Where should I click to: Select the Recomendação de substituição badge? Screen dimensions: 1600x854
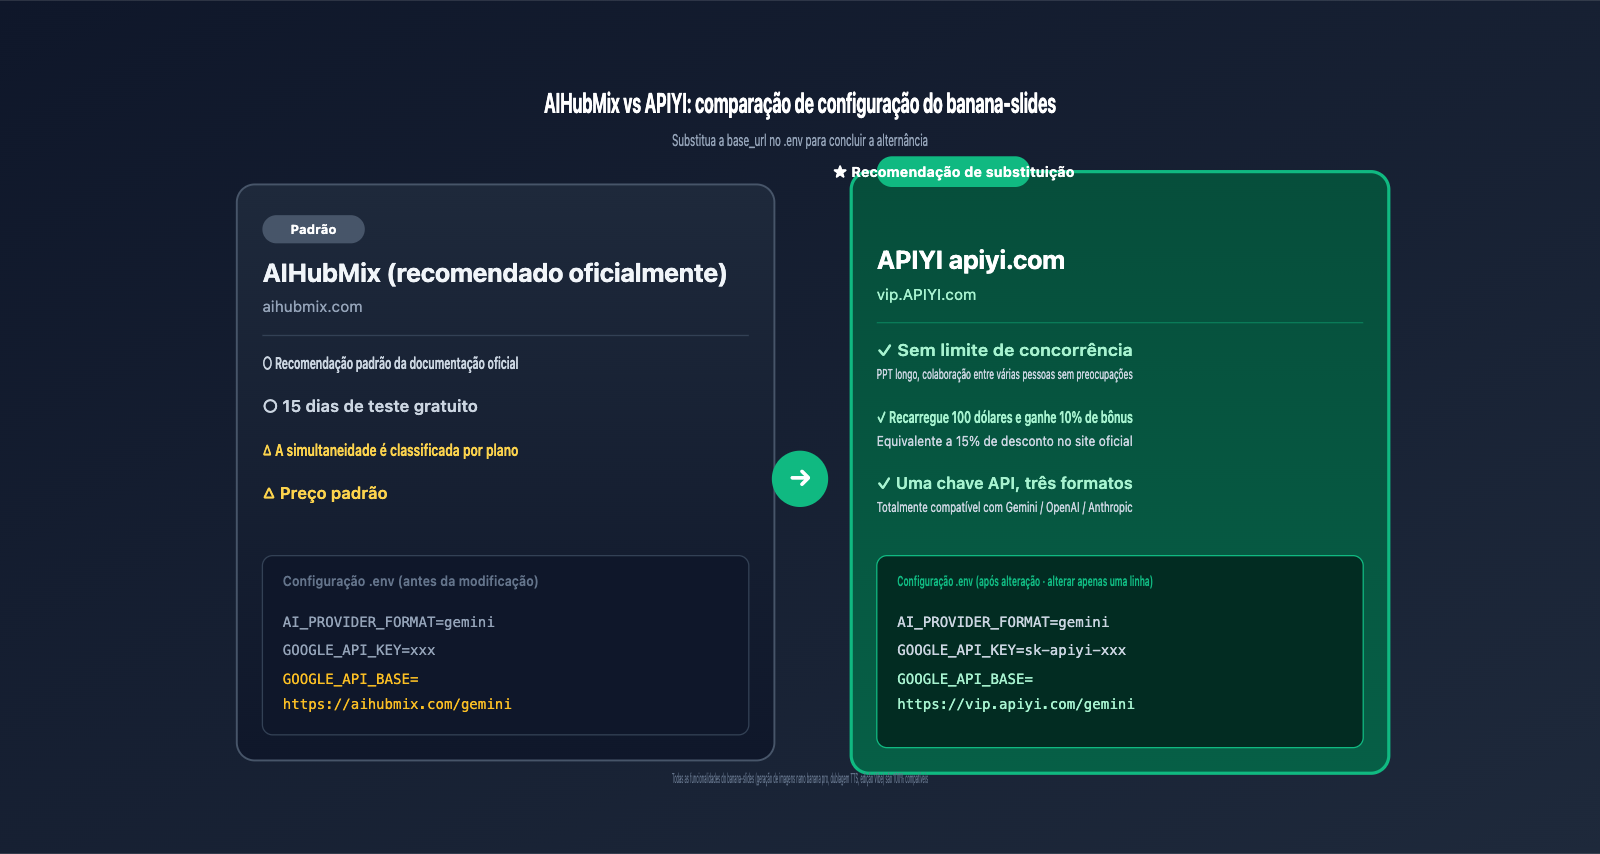[x=953, y=172]
